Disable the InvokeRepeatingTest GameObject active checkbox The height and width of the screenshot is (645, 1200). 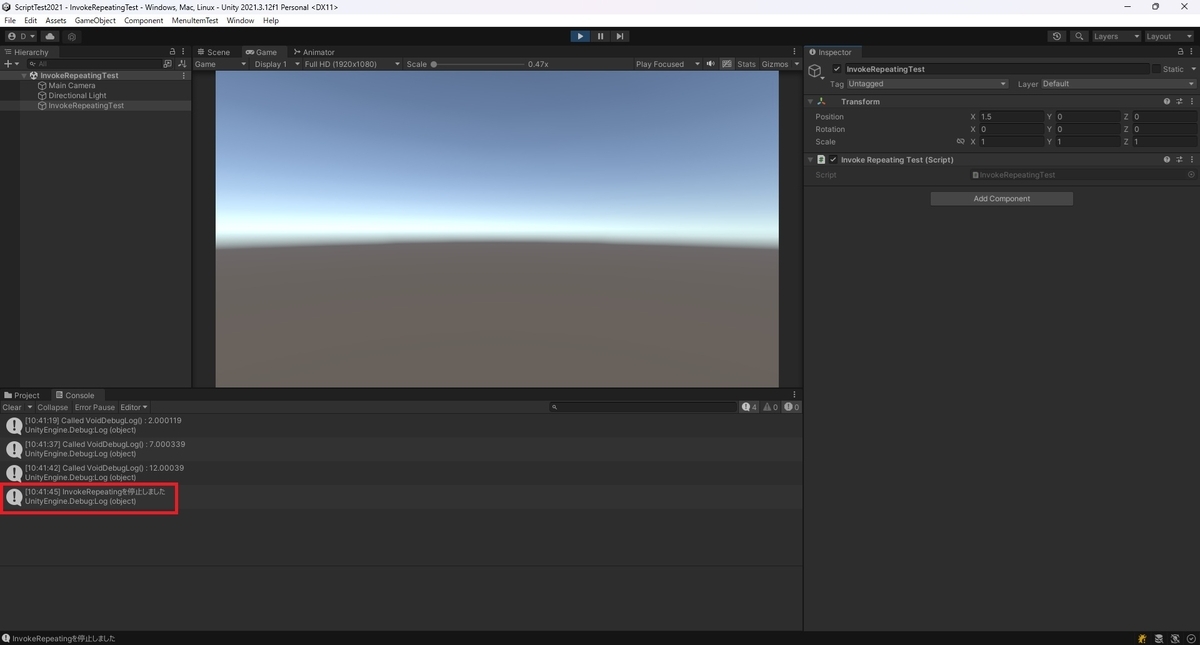(x=837, y=68)
